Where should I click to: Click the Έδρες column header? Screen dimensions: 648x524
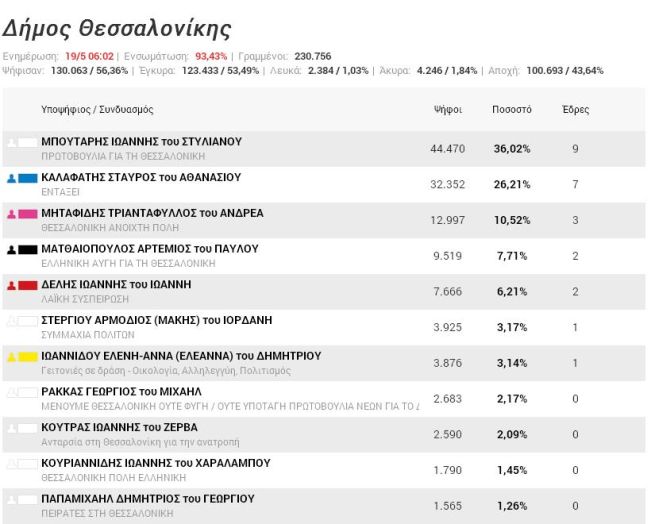pos(576,109)
